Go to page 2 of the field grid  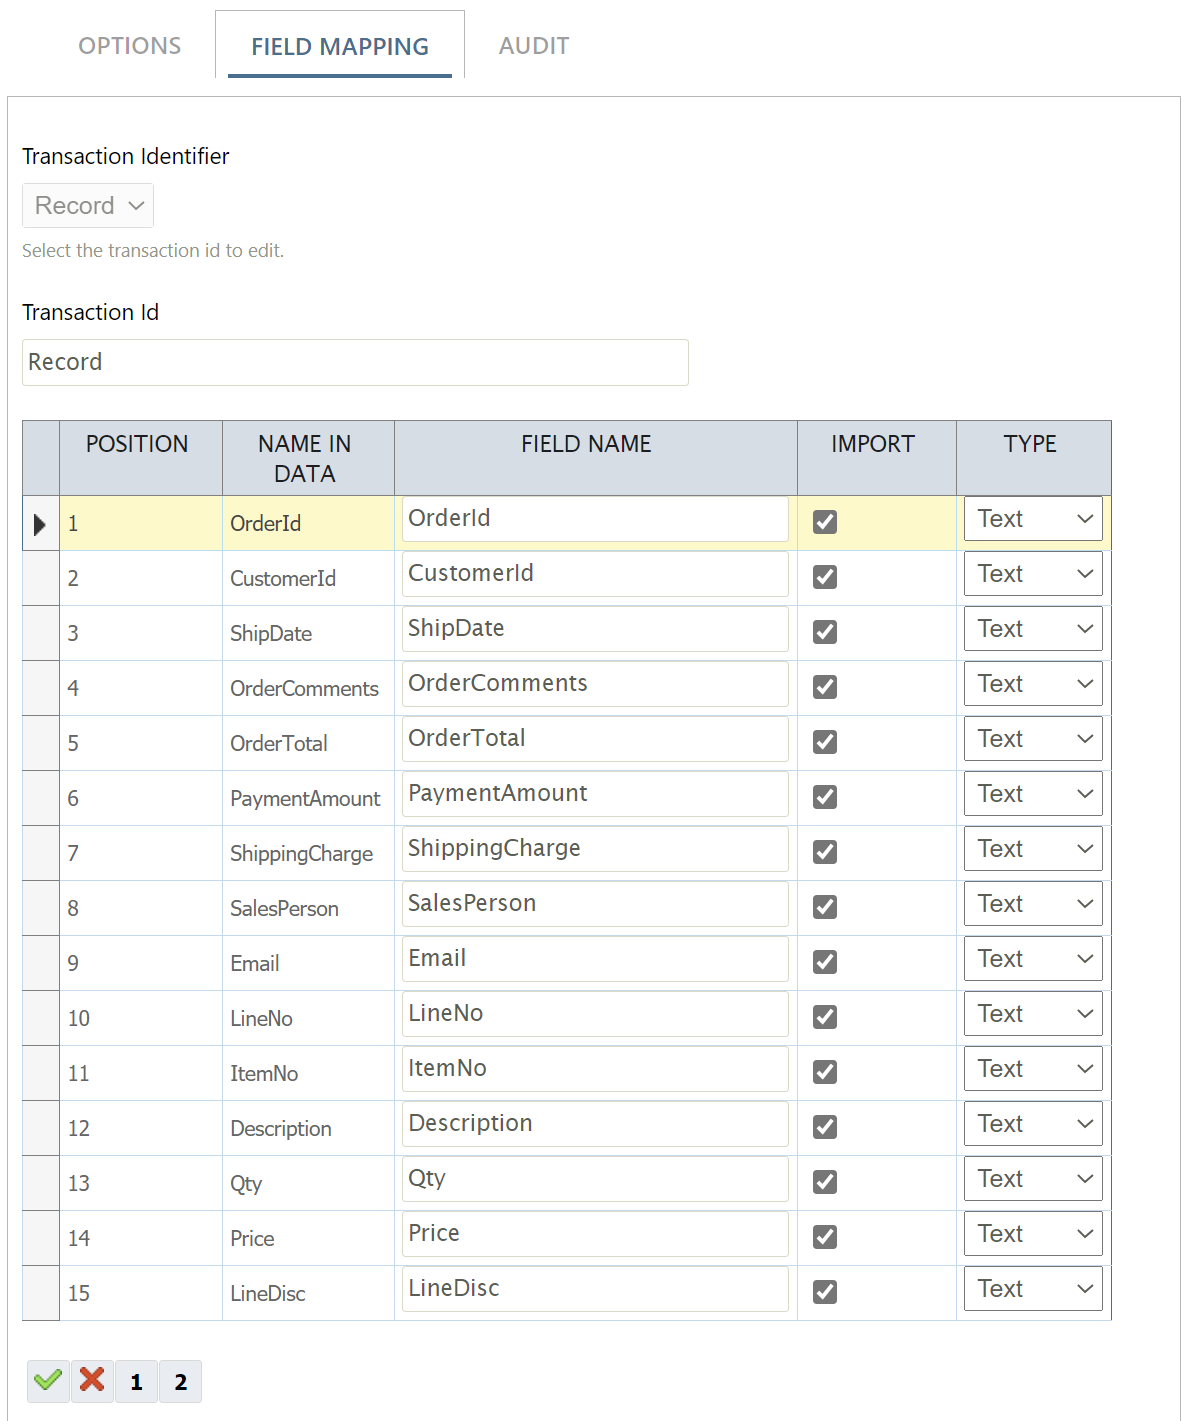180,1381
